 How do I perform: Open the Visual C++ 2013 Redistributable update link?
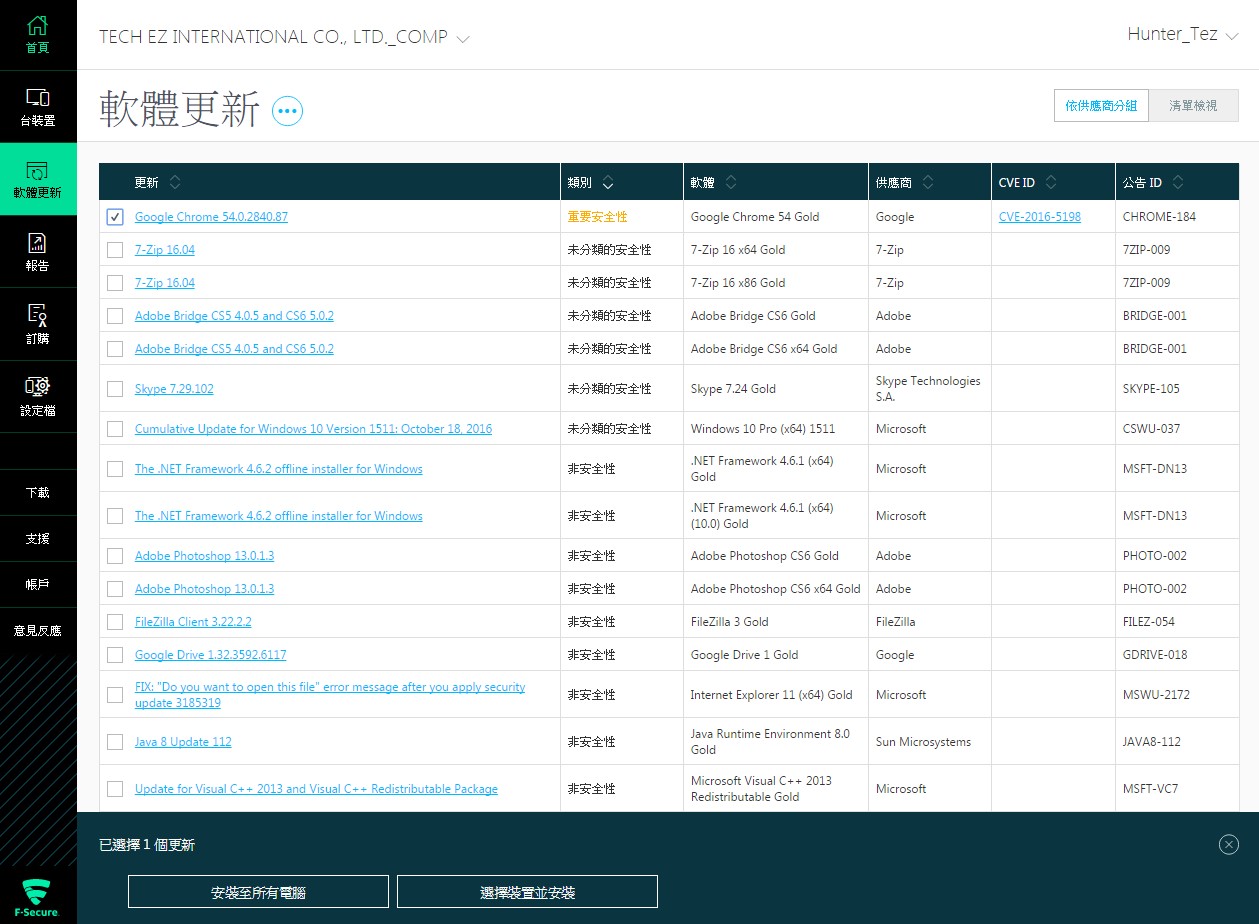316,789
